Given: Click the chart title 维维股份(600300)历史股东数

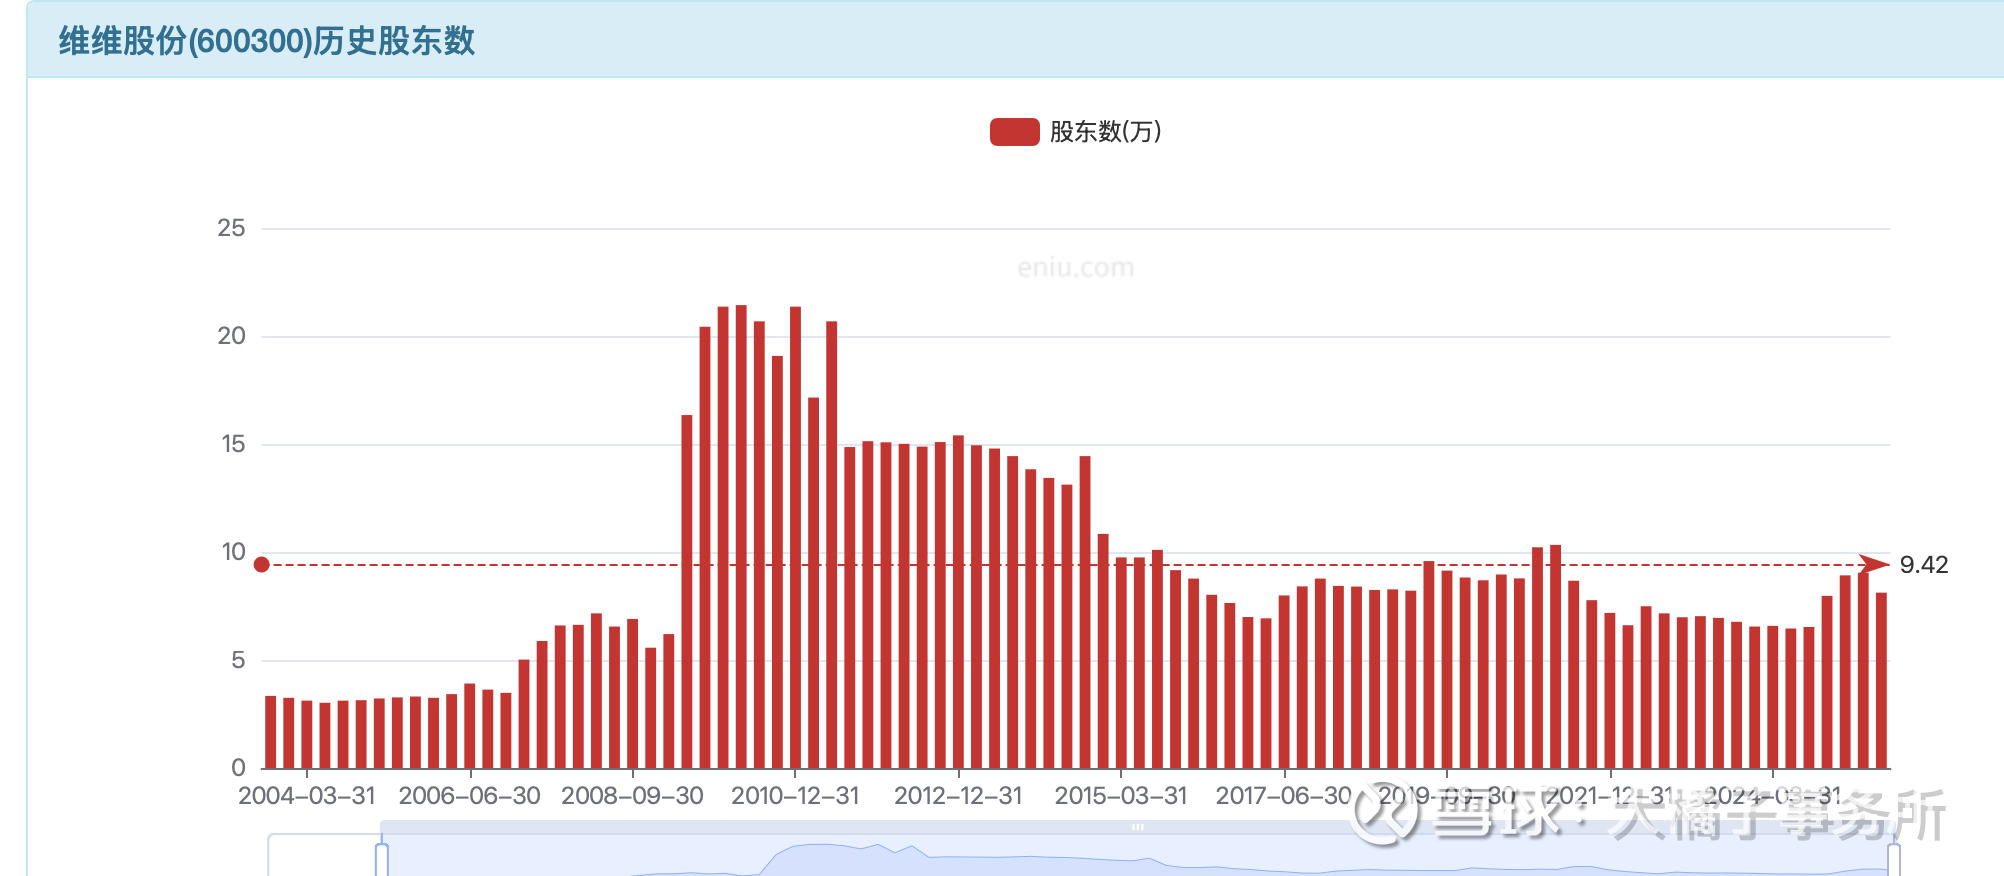Looking at the screenshot, I should 267,41.
